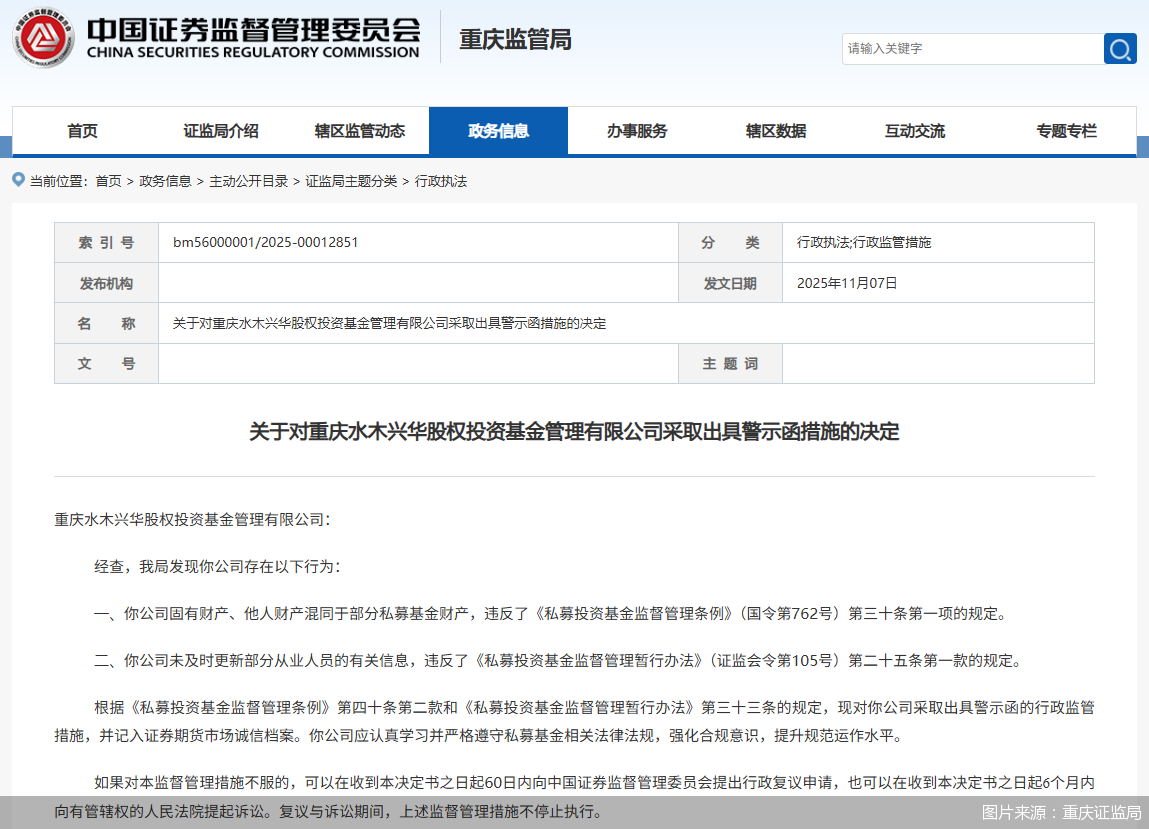Click the 重庆监管局 site title
This screenshot has width=1149, height=829.
point(513,42)
